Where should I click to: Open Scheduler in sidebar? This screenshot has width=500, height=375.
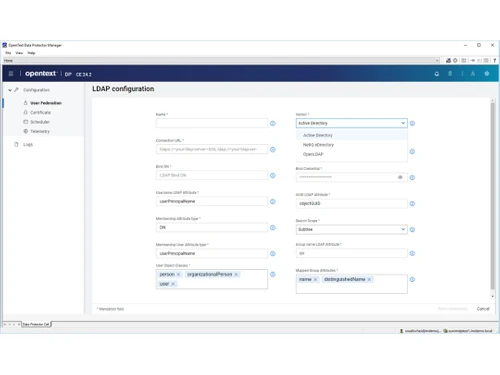40,122
